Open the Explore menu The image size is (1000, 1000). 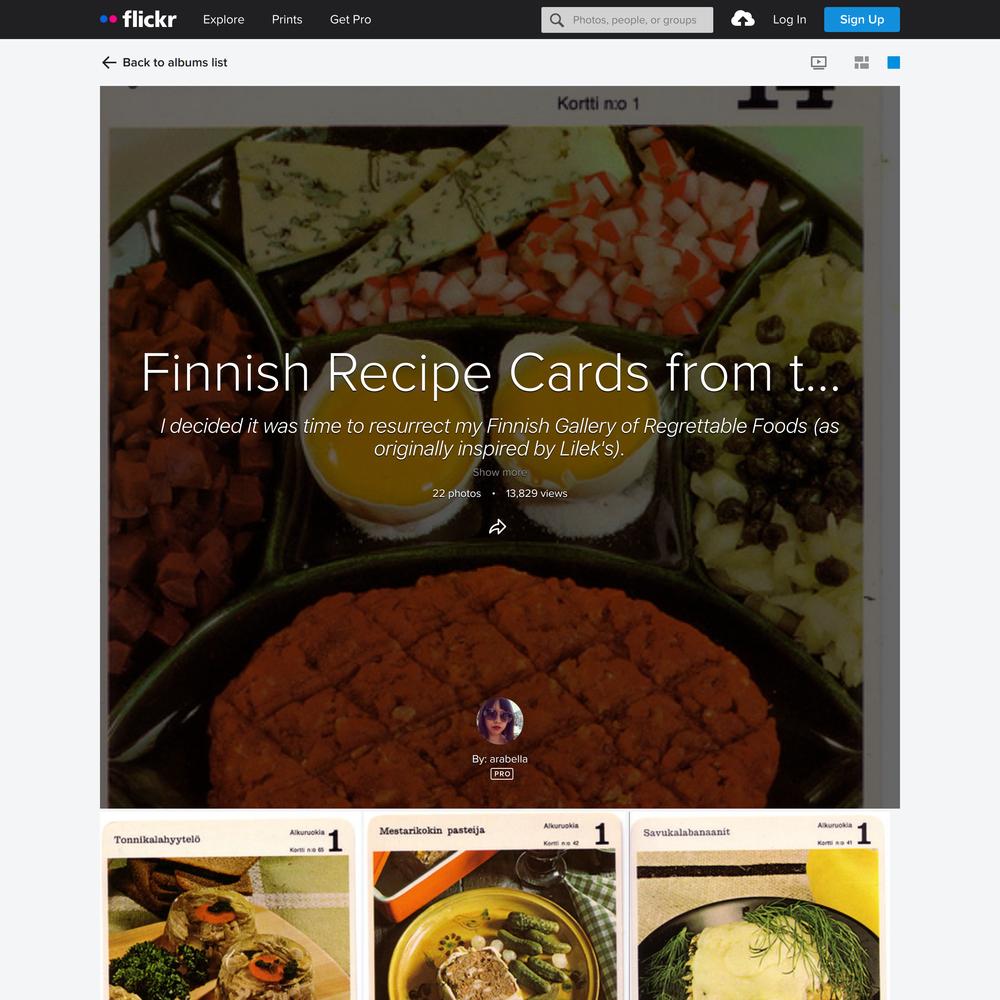[x=223, y=20]
